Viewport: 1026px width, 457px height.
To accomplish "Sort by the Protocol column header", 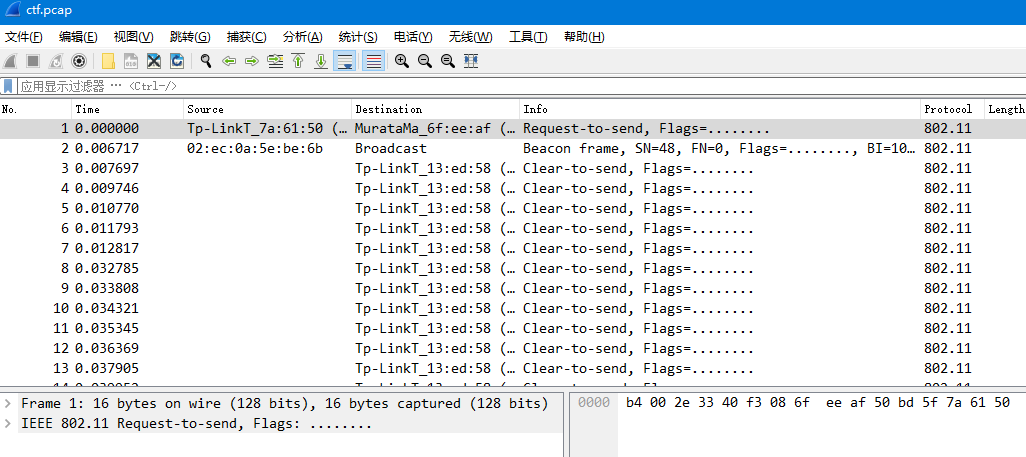I will pyautogui.click(x=952, y=109).
